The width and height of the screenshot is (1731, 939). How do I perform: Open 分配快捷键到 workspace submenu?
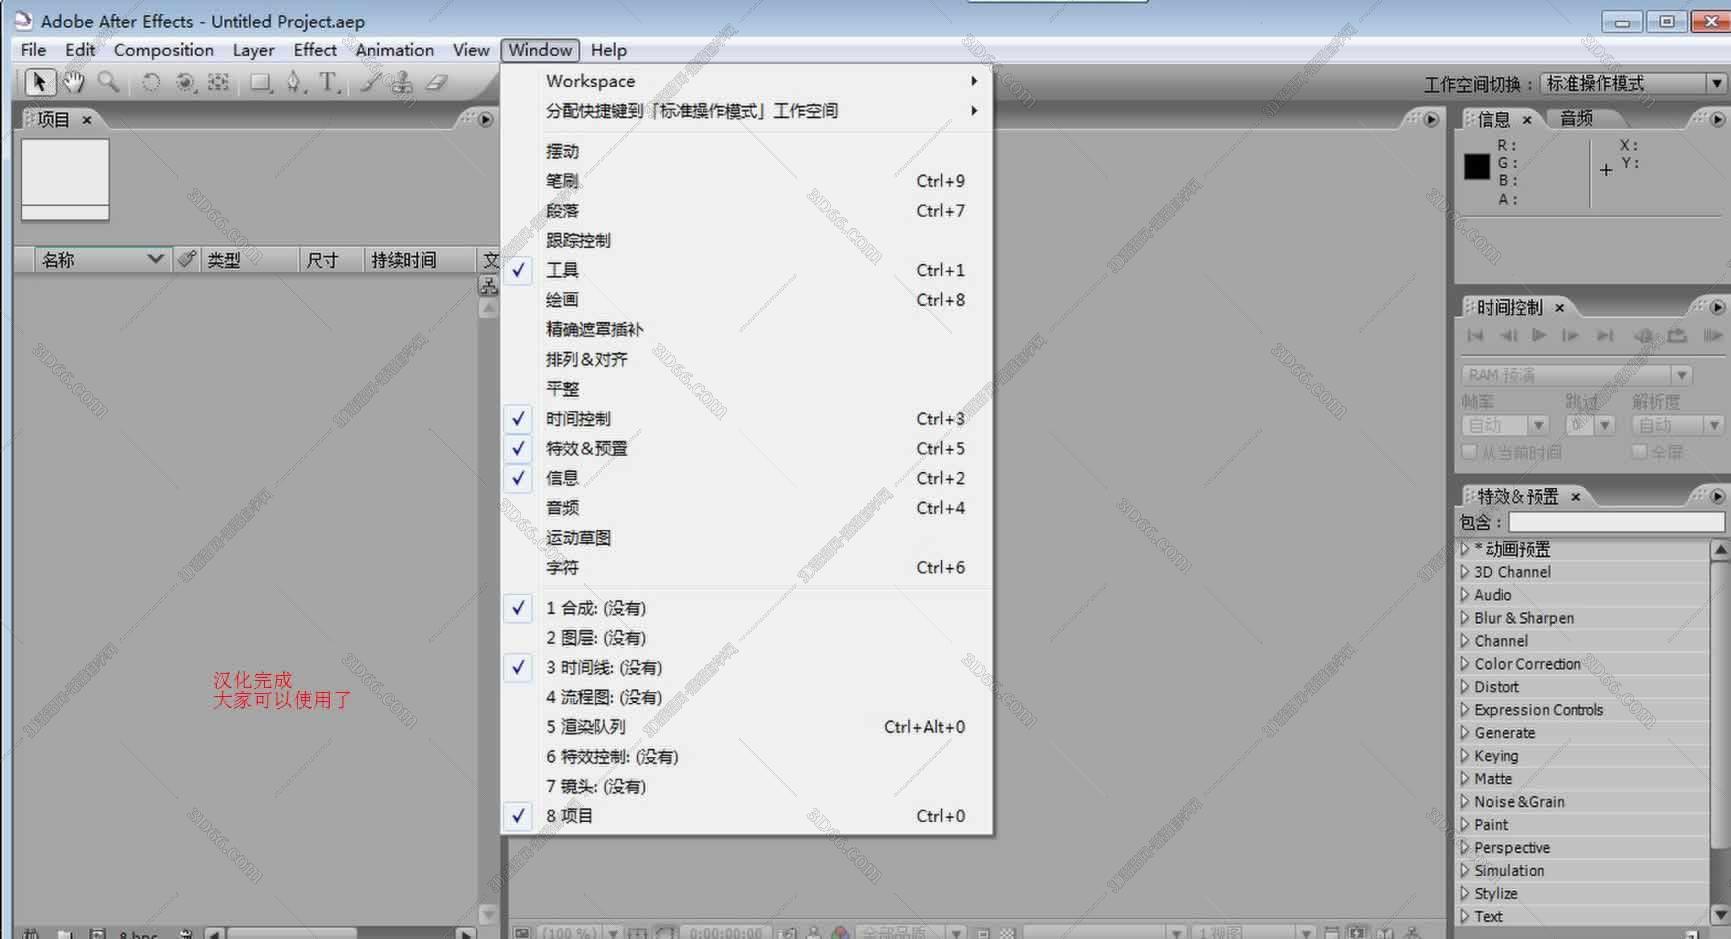[747, 111]
